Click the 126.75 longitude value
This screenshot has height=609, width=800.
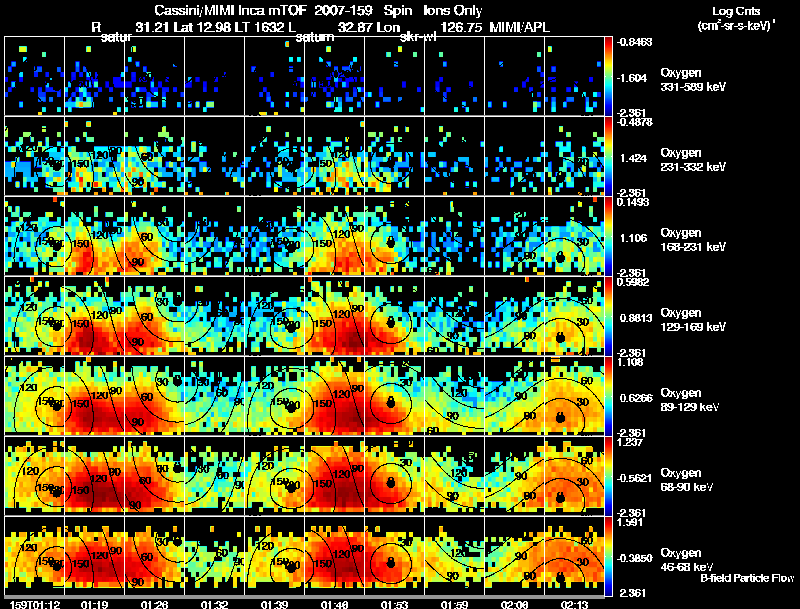point(461,28)
